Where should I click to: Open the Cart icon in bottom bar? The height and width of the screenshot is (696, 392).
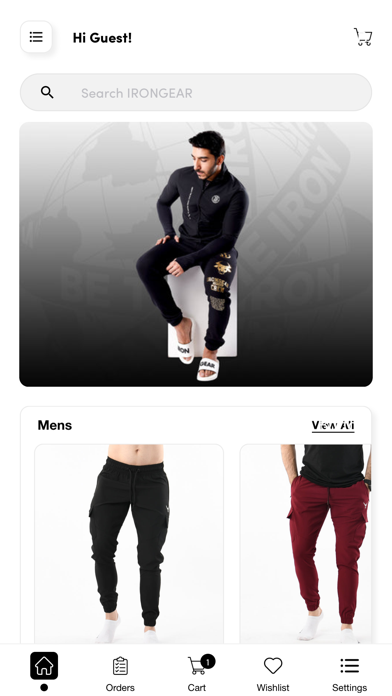[x=197, y=666]
